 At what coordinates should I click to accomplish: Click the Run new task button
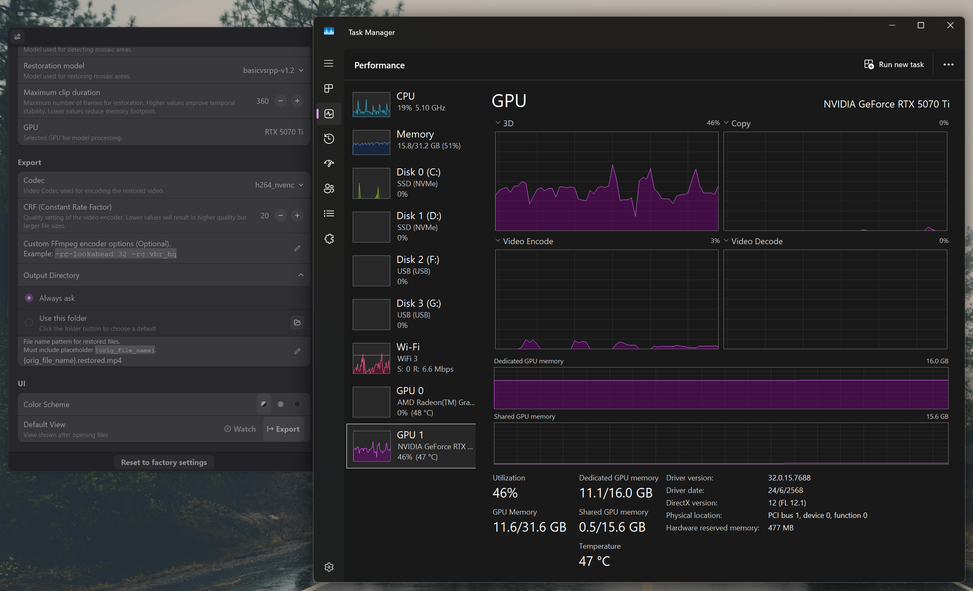(x=894, y=65)
